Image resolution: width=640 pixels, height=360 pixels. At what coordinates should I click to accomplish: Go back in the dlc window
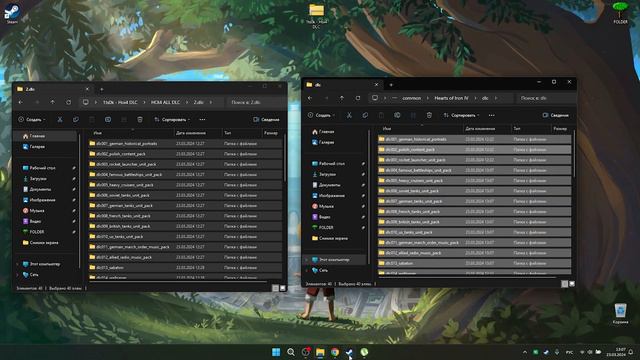click(x=310, y=98)
